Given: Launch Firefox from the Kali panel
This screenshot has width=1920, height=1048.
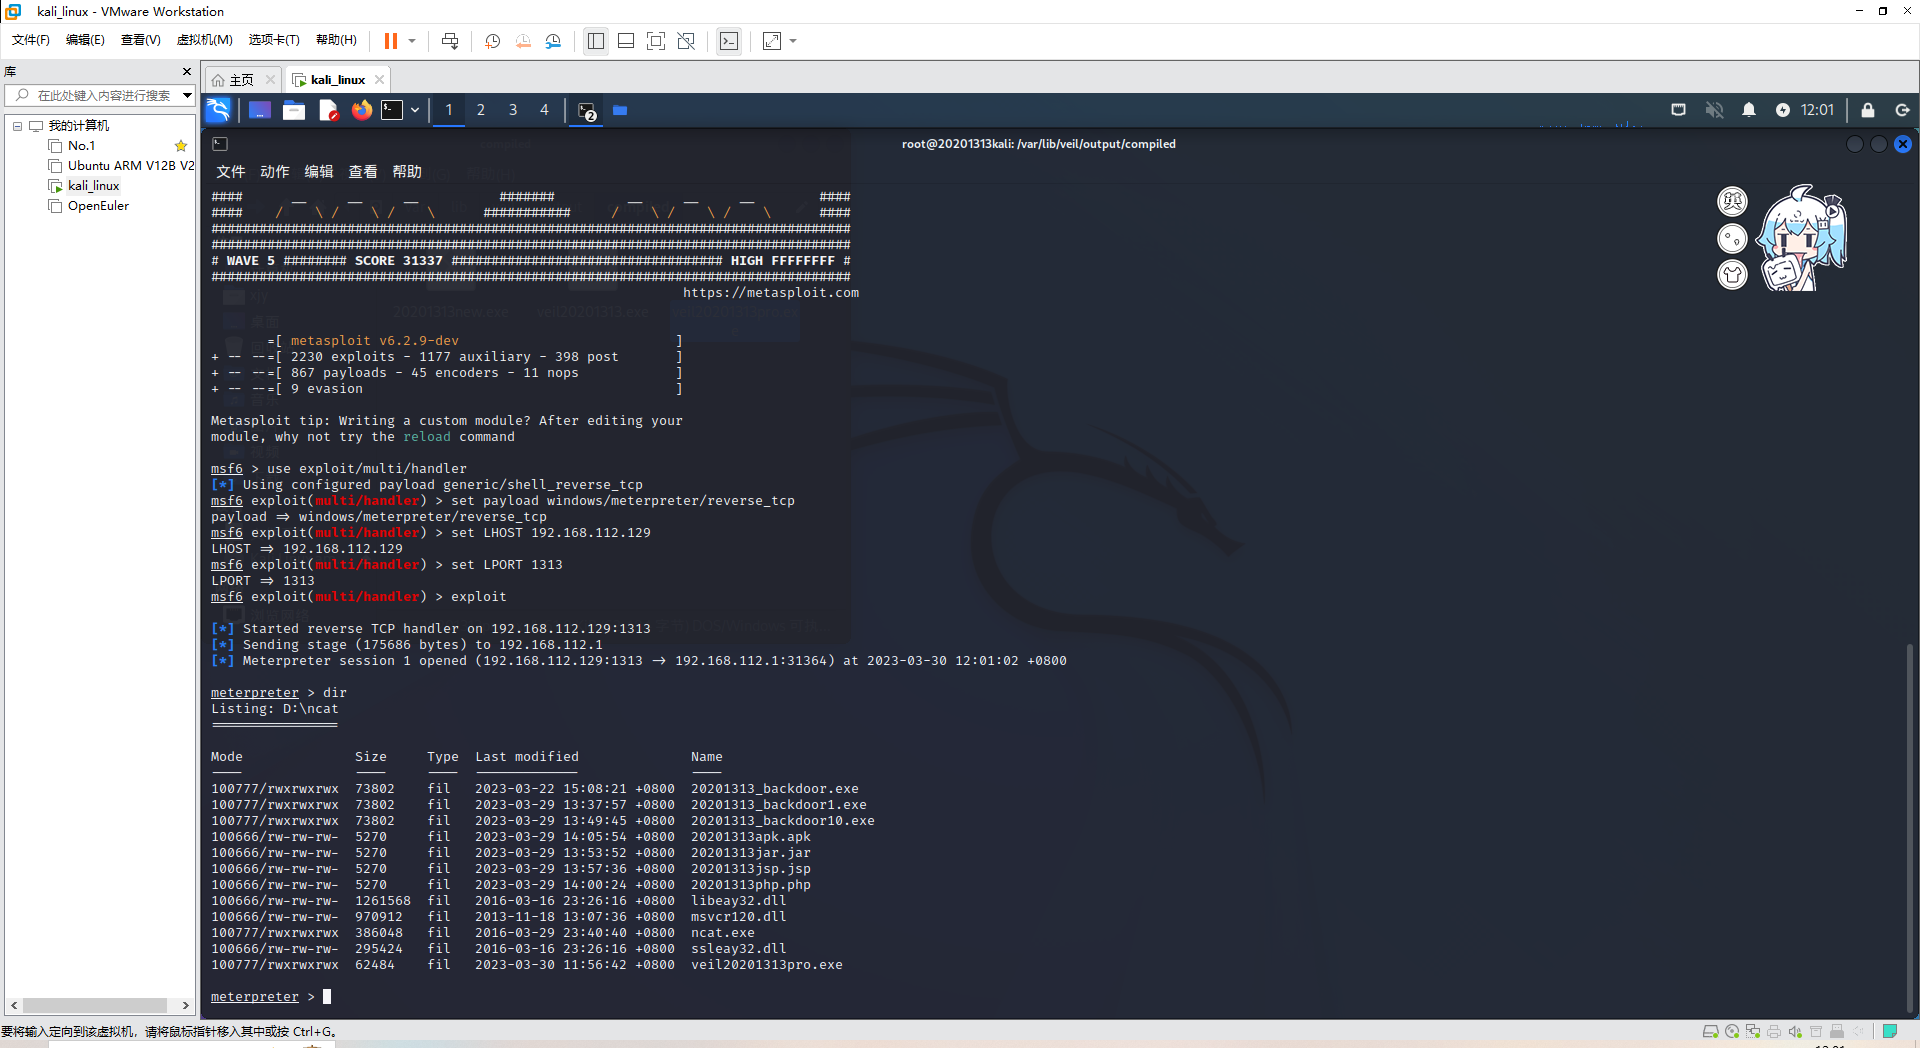Looking at the screenshot, I should pyautogui.click(x=362, y=110).
